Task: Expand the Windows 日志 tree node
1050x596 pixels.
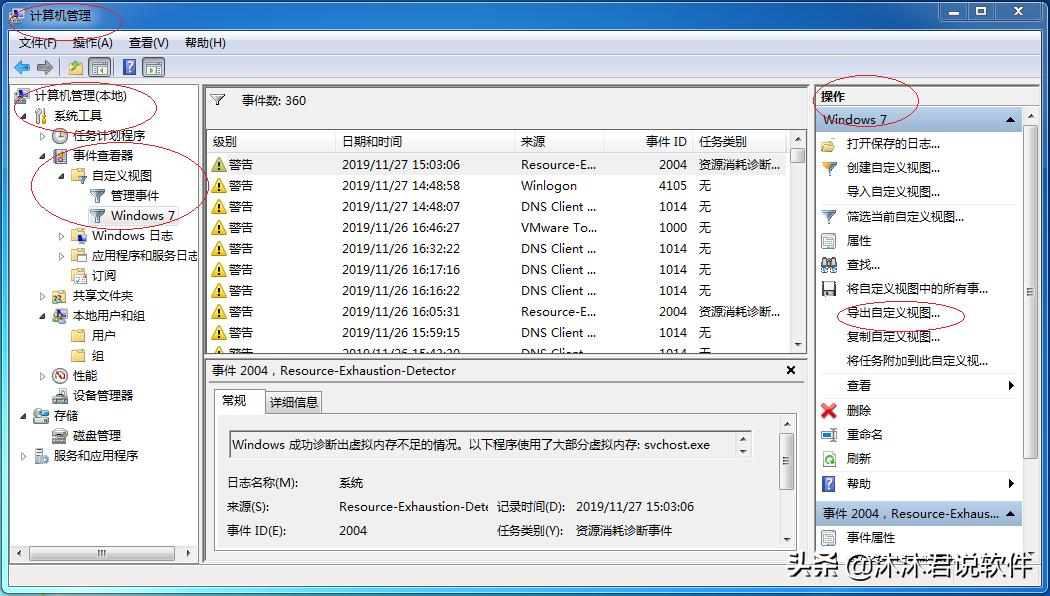Action: click(60, 236)
